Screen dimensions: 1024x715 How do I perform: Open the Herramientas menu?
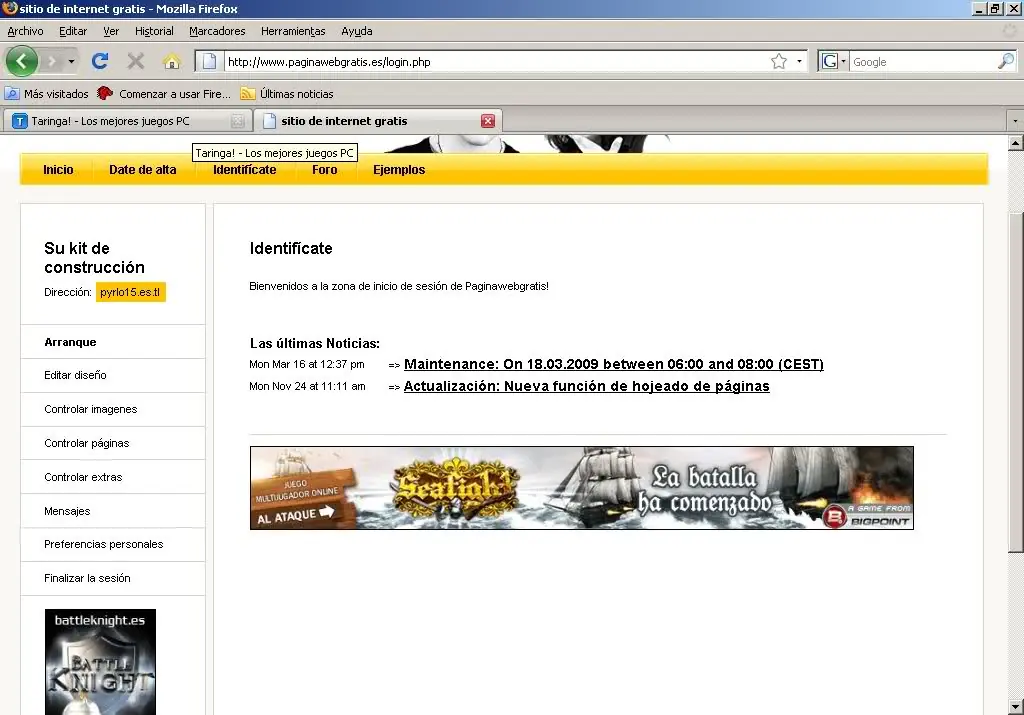pyautogui.click(x=293, y=31)
